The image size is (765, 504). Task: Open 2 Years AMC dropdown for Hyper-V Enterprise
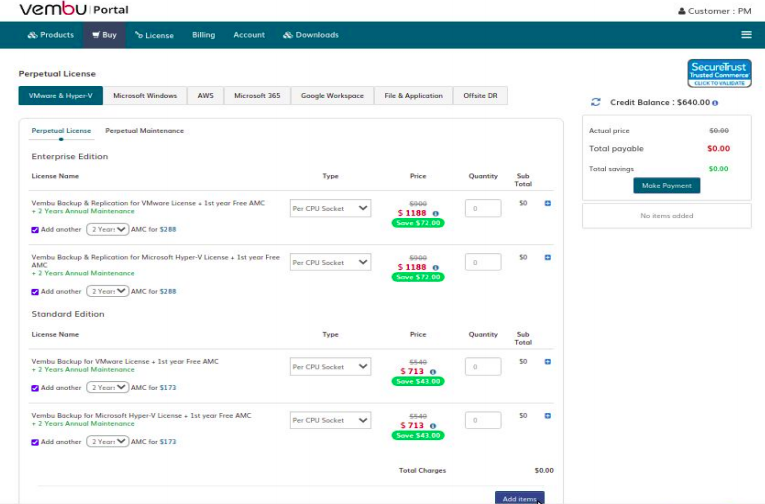click(x=107, y=291)
